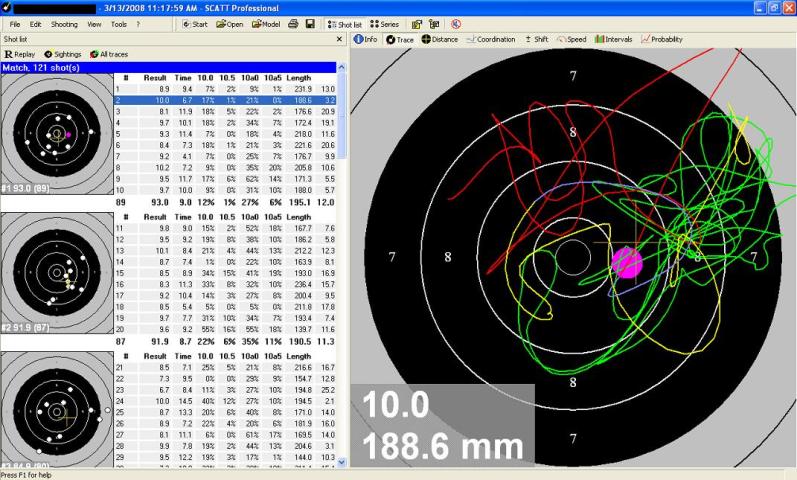Open the View menu
The height and width of the screenshot is (480, 797).
click(94, 24)
